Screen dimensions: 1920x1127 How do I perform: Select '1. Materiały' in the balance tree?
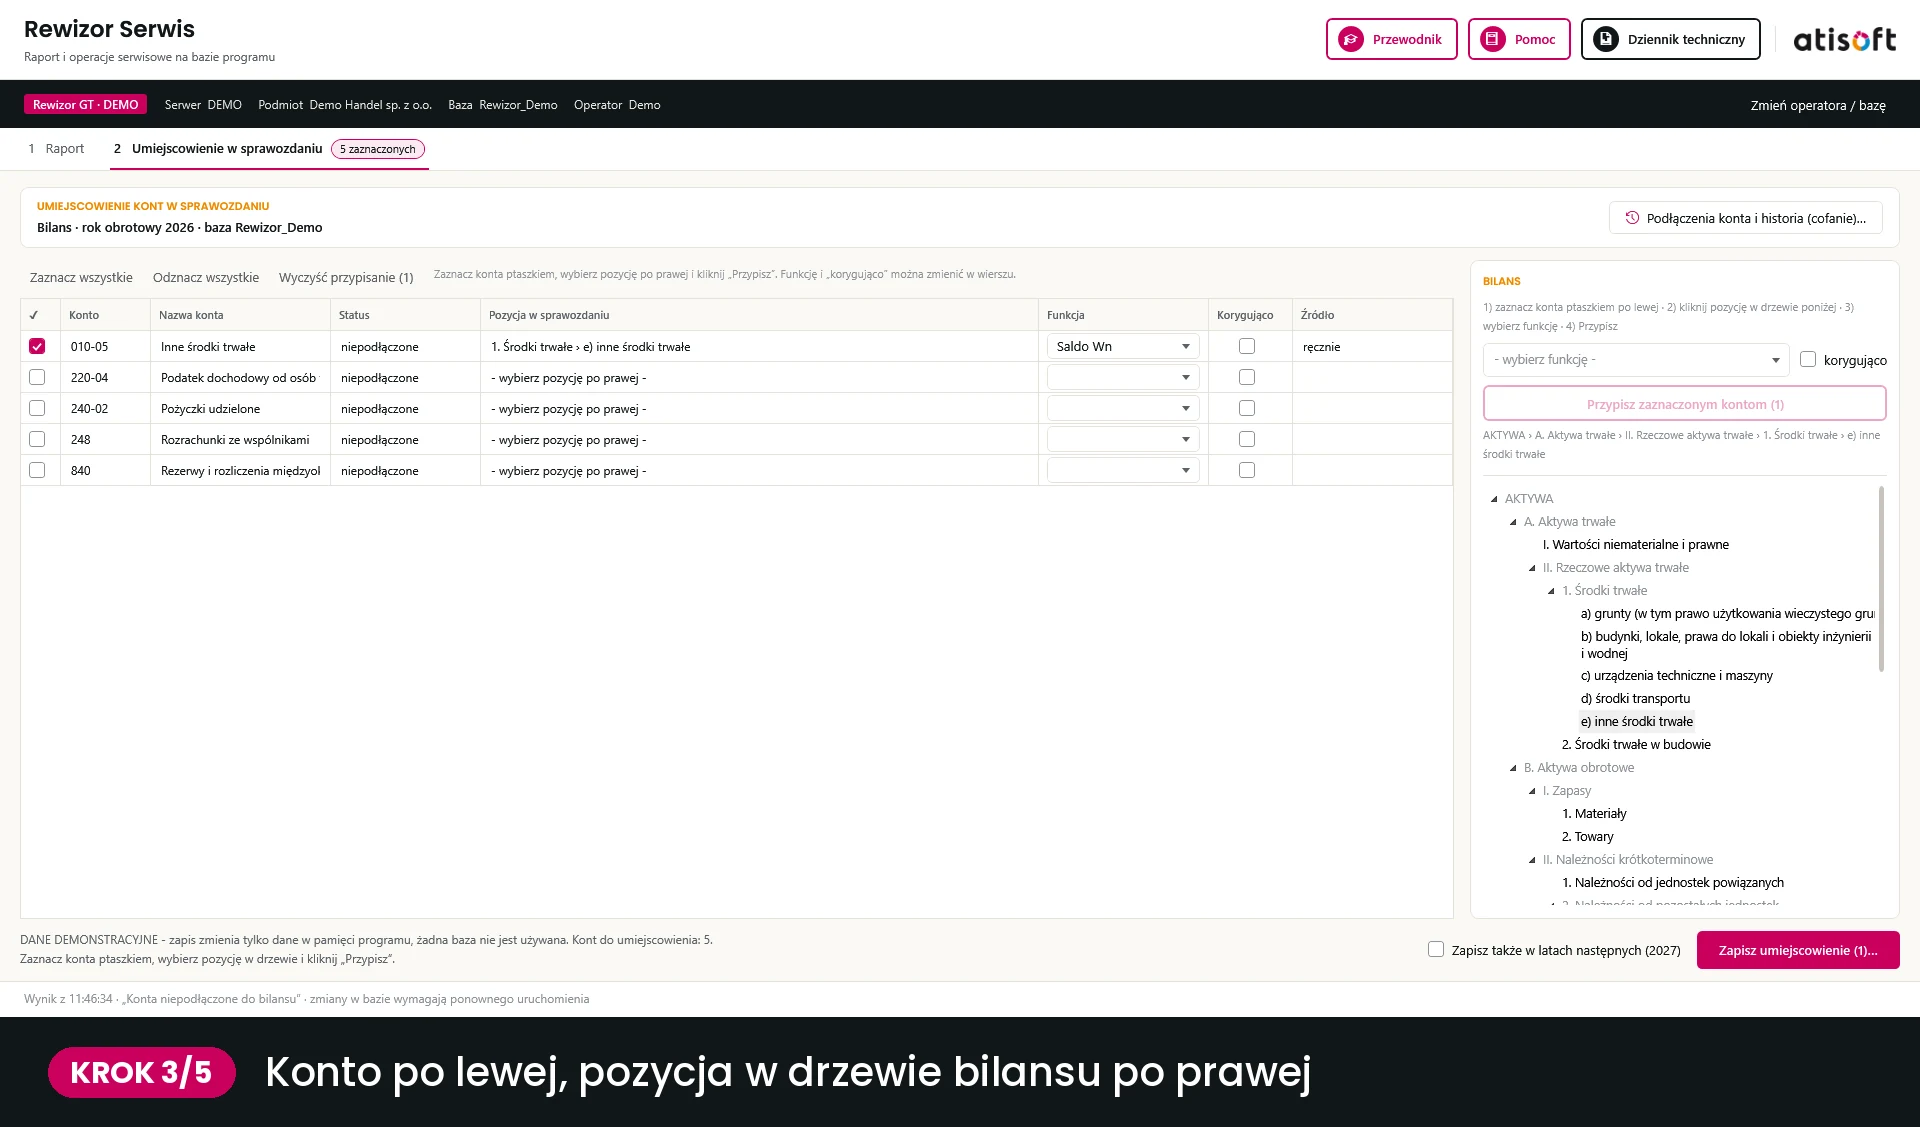(1594, 813)
